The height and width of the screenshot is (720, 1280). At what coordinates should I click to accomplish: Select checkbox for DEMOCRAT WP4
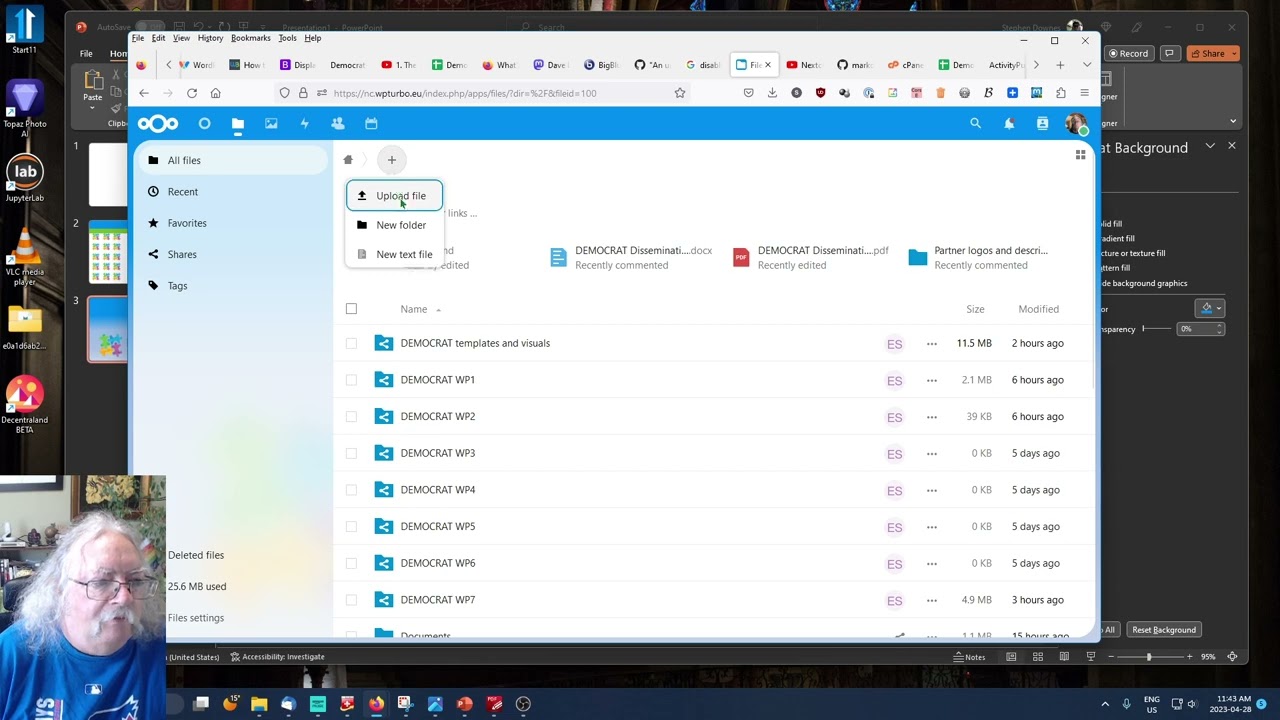351,490
